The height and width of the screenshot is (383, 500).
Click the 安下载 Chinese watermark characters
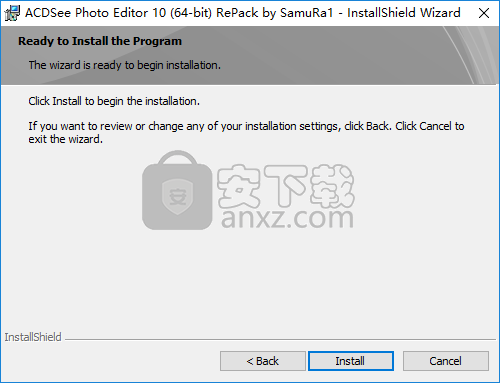coord(286,186)
